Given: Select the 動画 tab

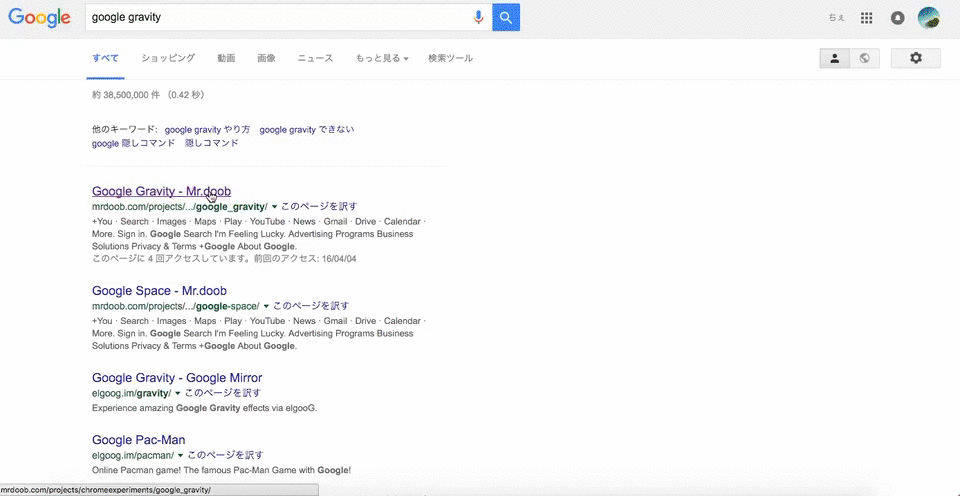Looking at the screenshot, I should pyautogui.click(x=226, y=58).
